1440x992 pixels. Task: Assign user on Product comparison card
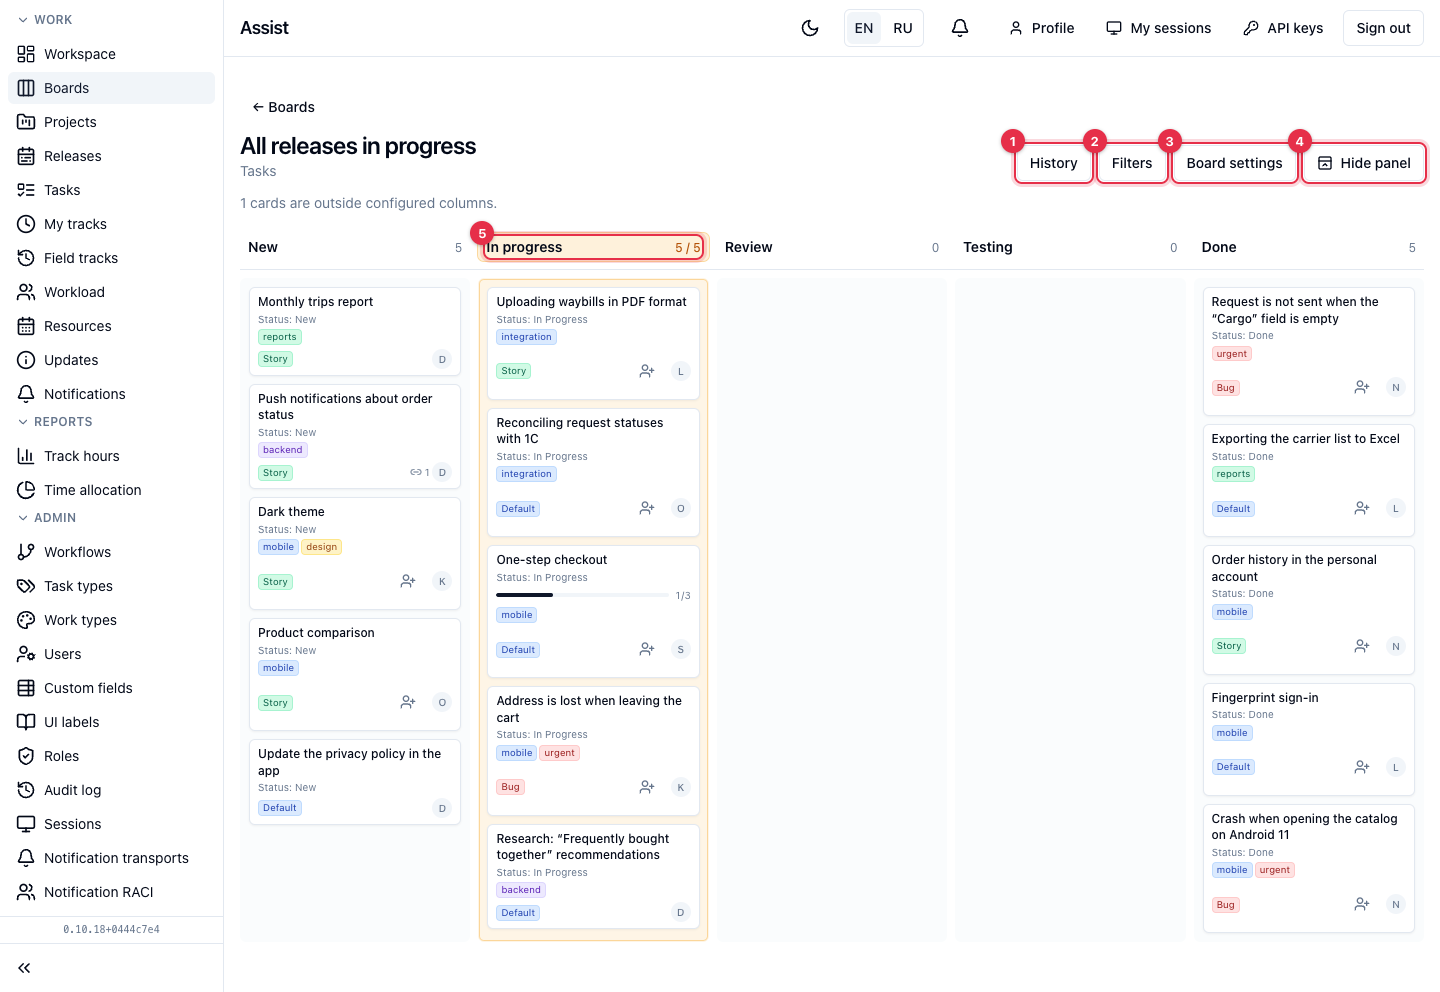coord(408,702)
